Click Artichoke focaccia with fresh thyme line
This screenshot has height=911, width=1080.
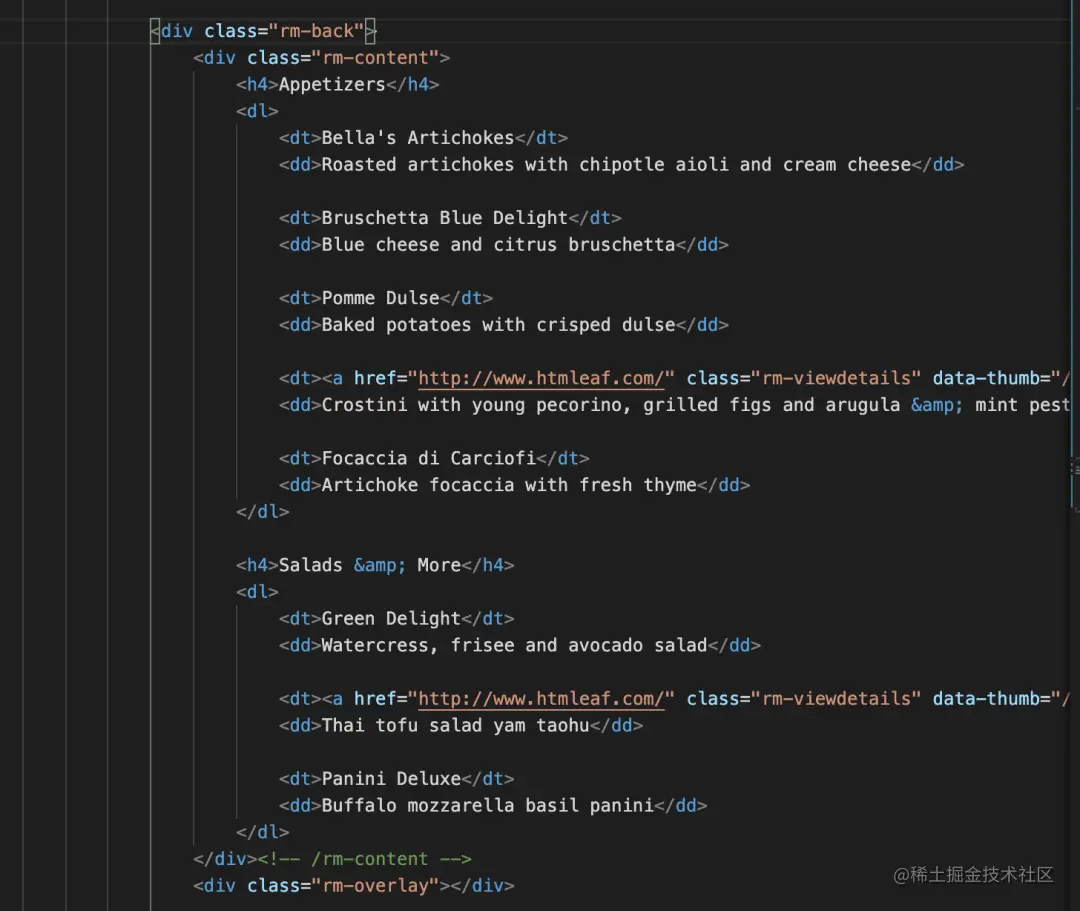[515, 485]
